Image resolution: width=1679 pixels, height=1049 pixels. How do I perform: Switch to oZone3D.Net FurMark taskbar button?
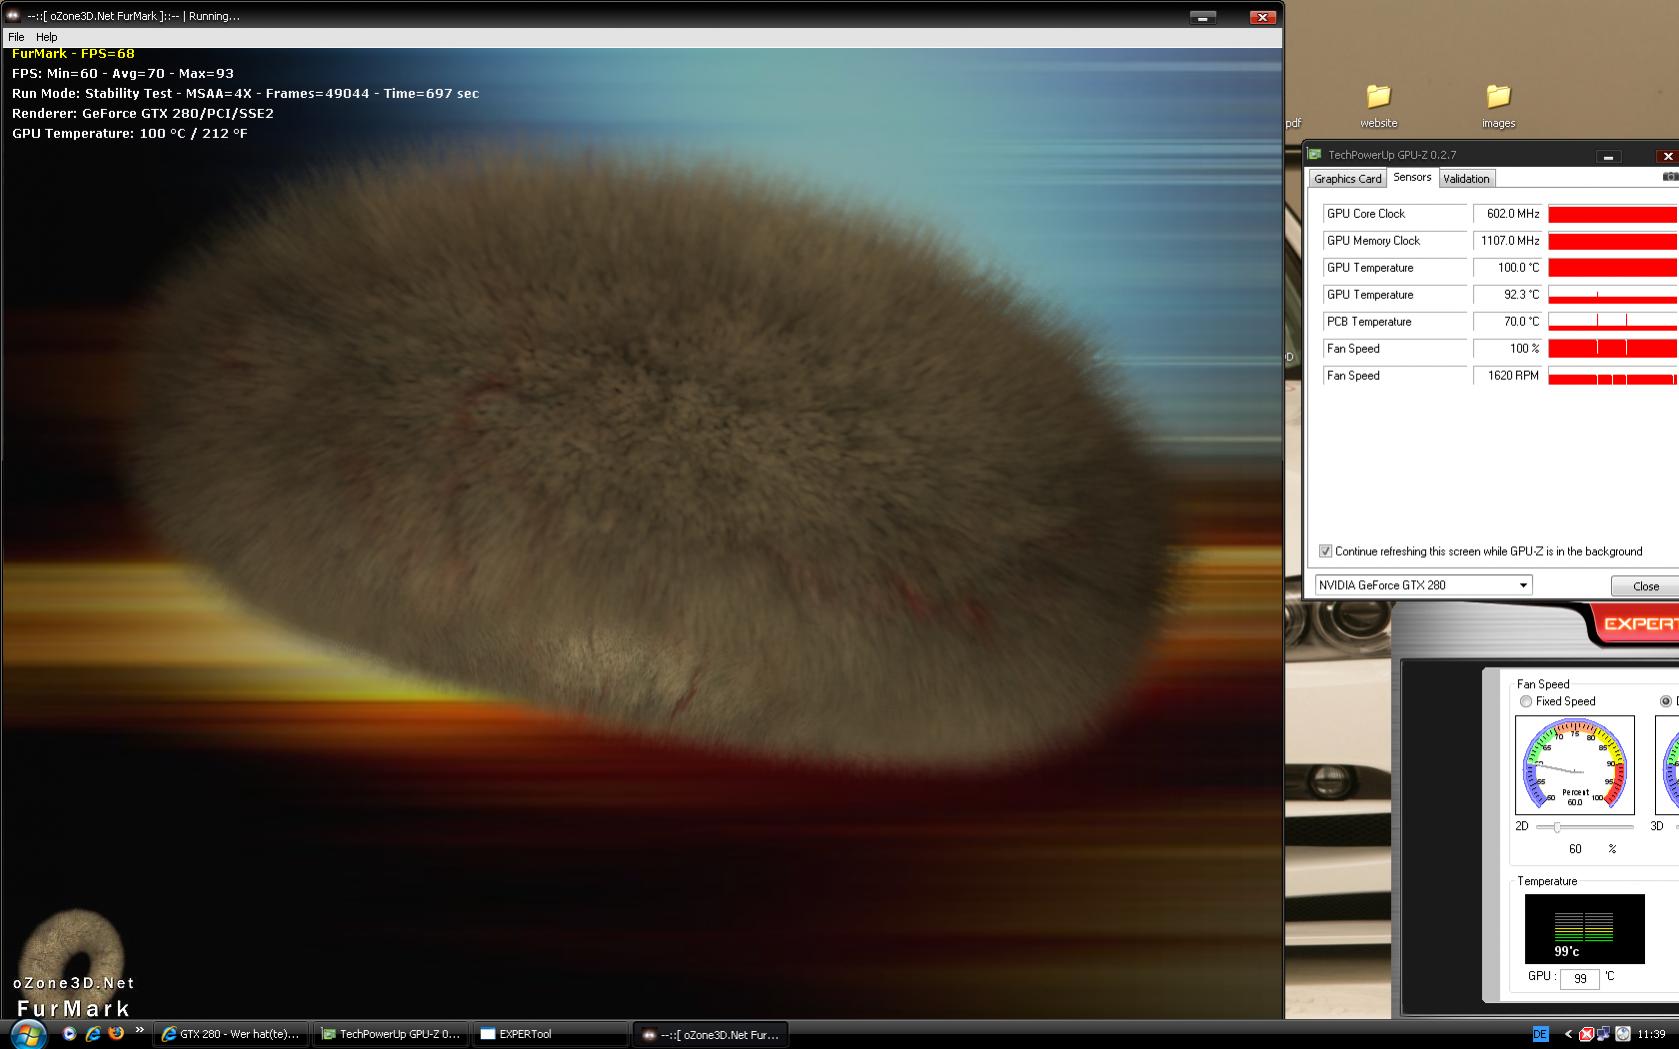[710, 1034]
